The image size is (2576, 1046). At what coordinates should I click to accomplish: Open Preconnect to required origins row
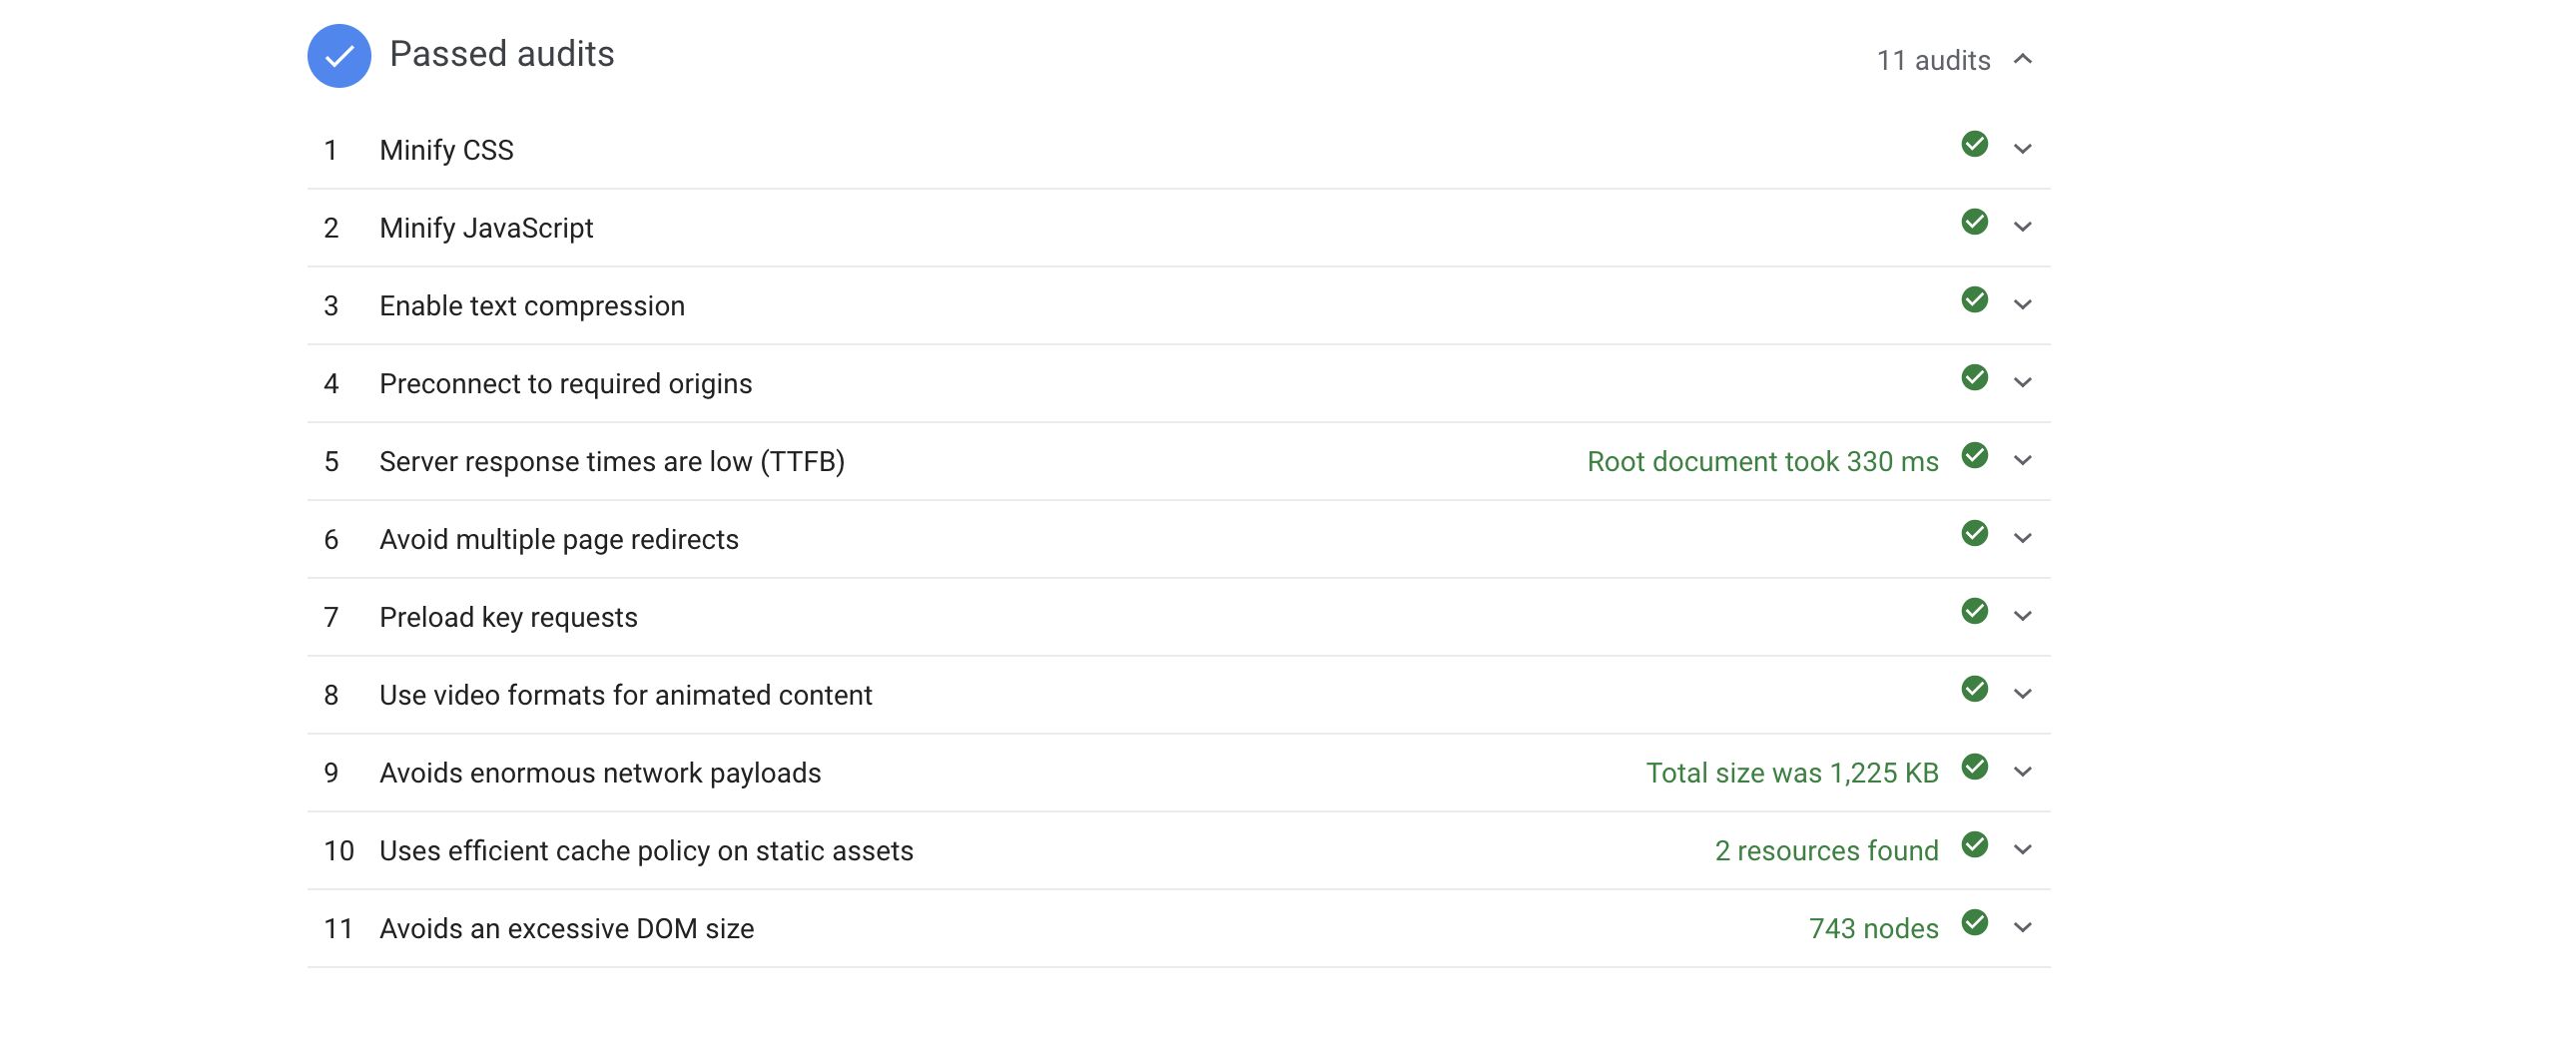(1178, 384)
